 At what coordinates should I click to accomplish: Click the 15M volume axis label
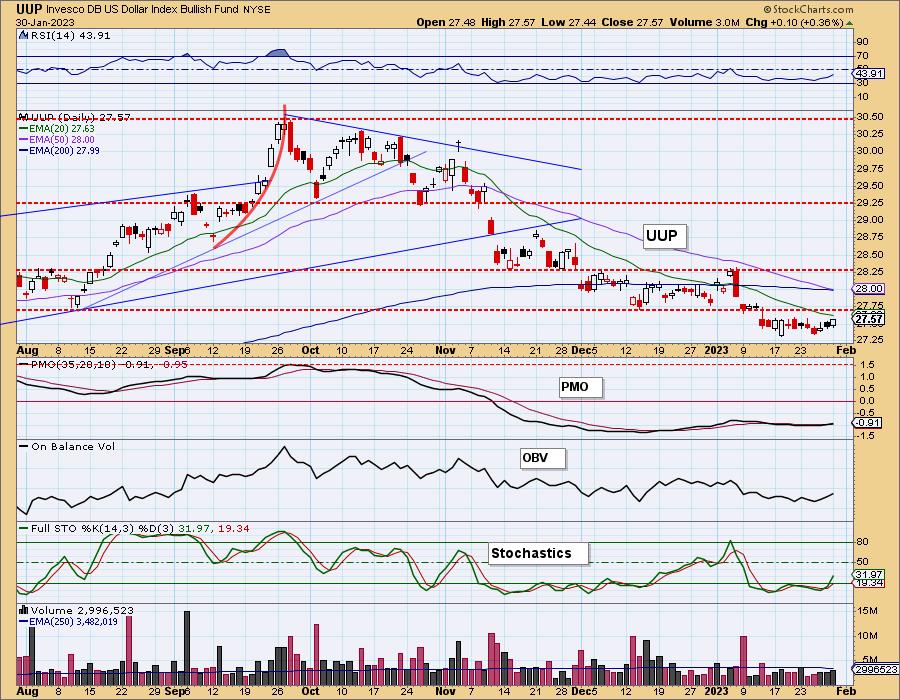867,611
